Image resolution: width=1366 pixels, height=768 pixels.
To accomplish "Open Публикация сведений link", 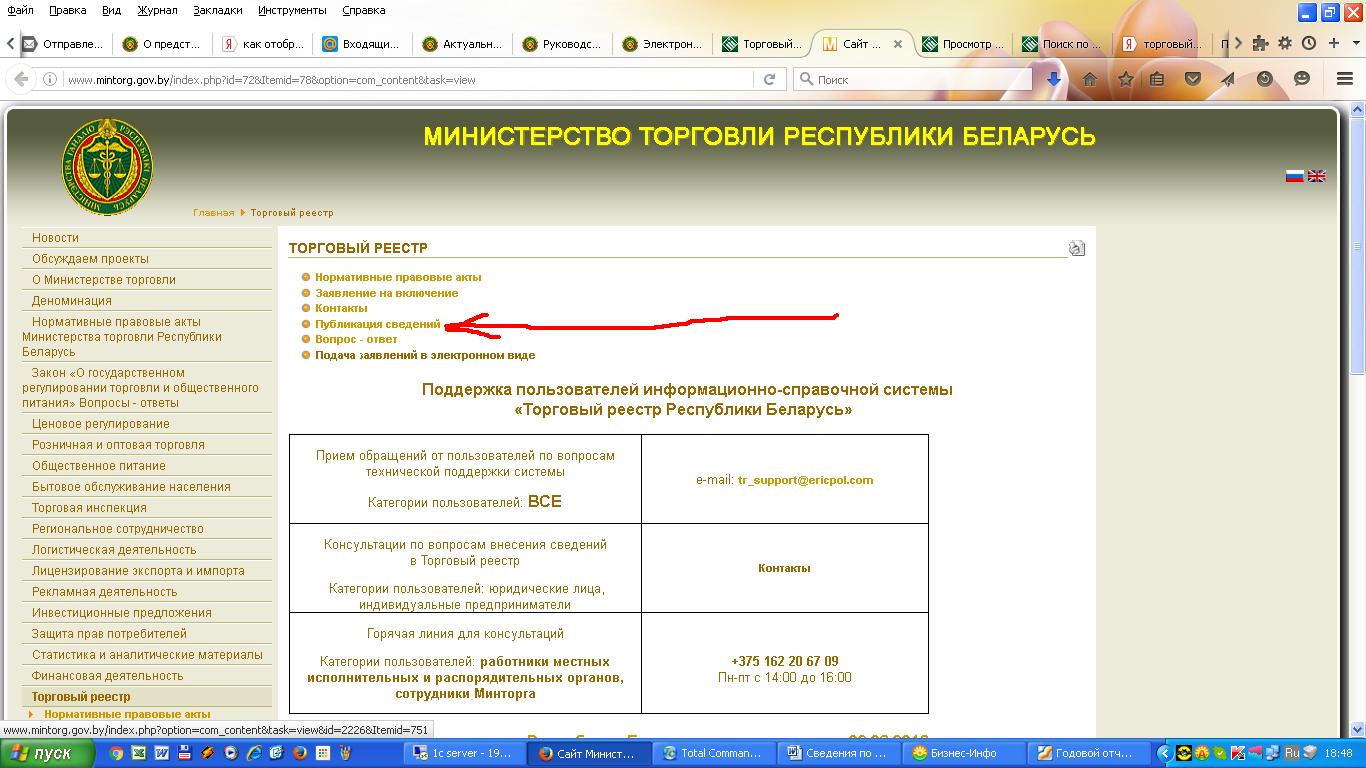I will click(377, 324).
